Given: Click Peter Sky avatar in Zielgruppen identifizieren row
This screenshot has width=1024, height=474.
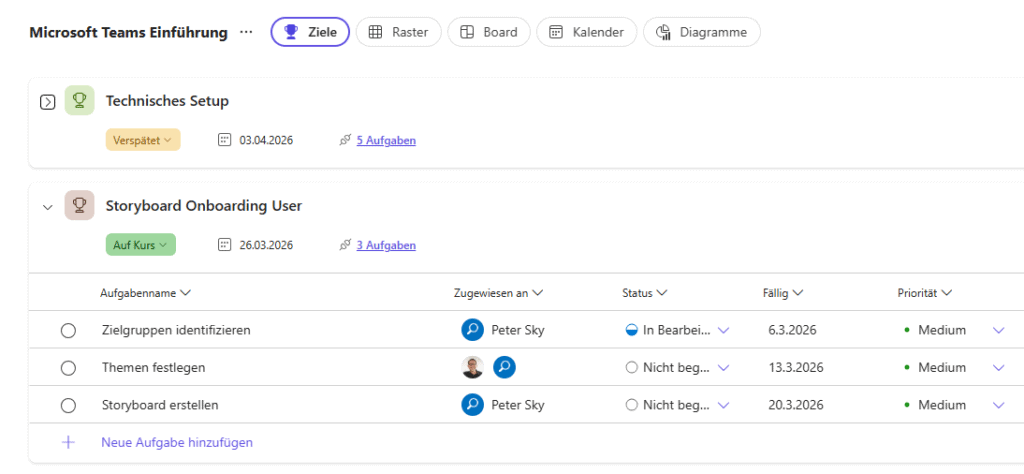Looking at the screenshot, I should click(472, 330).
